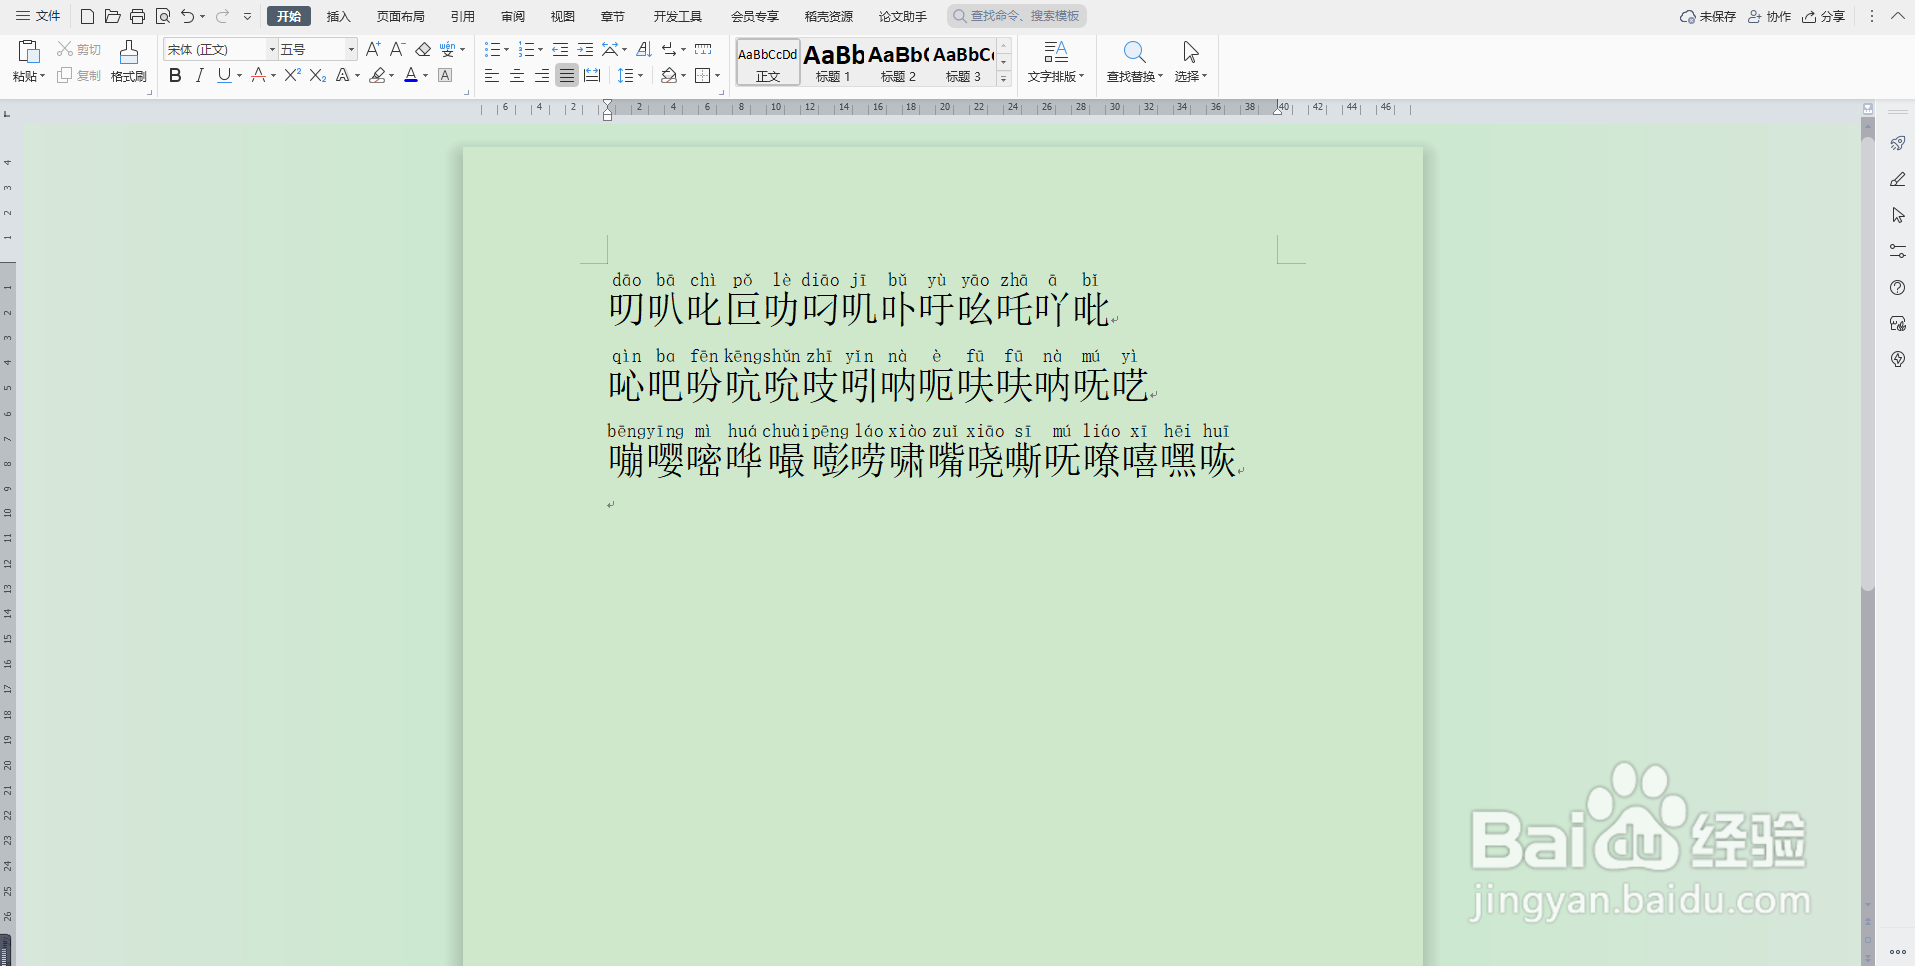The height and width of the screenshot is (966, 1915).
Task: Click the Redo arrow icon
Action: tap(222, 16)
